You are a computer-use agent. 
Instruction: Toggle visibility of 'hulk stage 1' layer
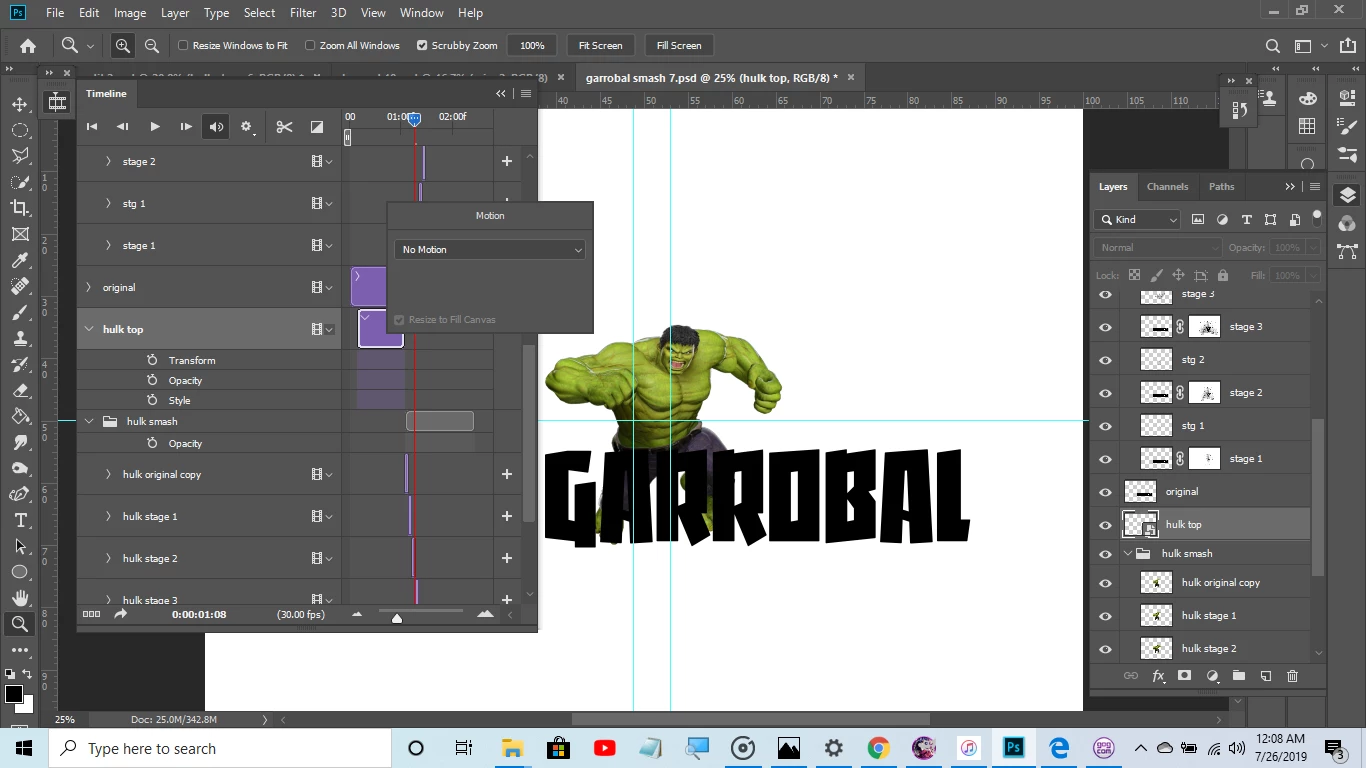1105,615
